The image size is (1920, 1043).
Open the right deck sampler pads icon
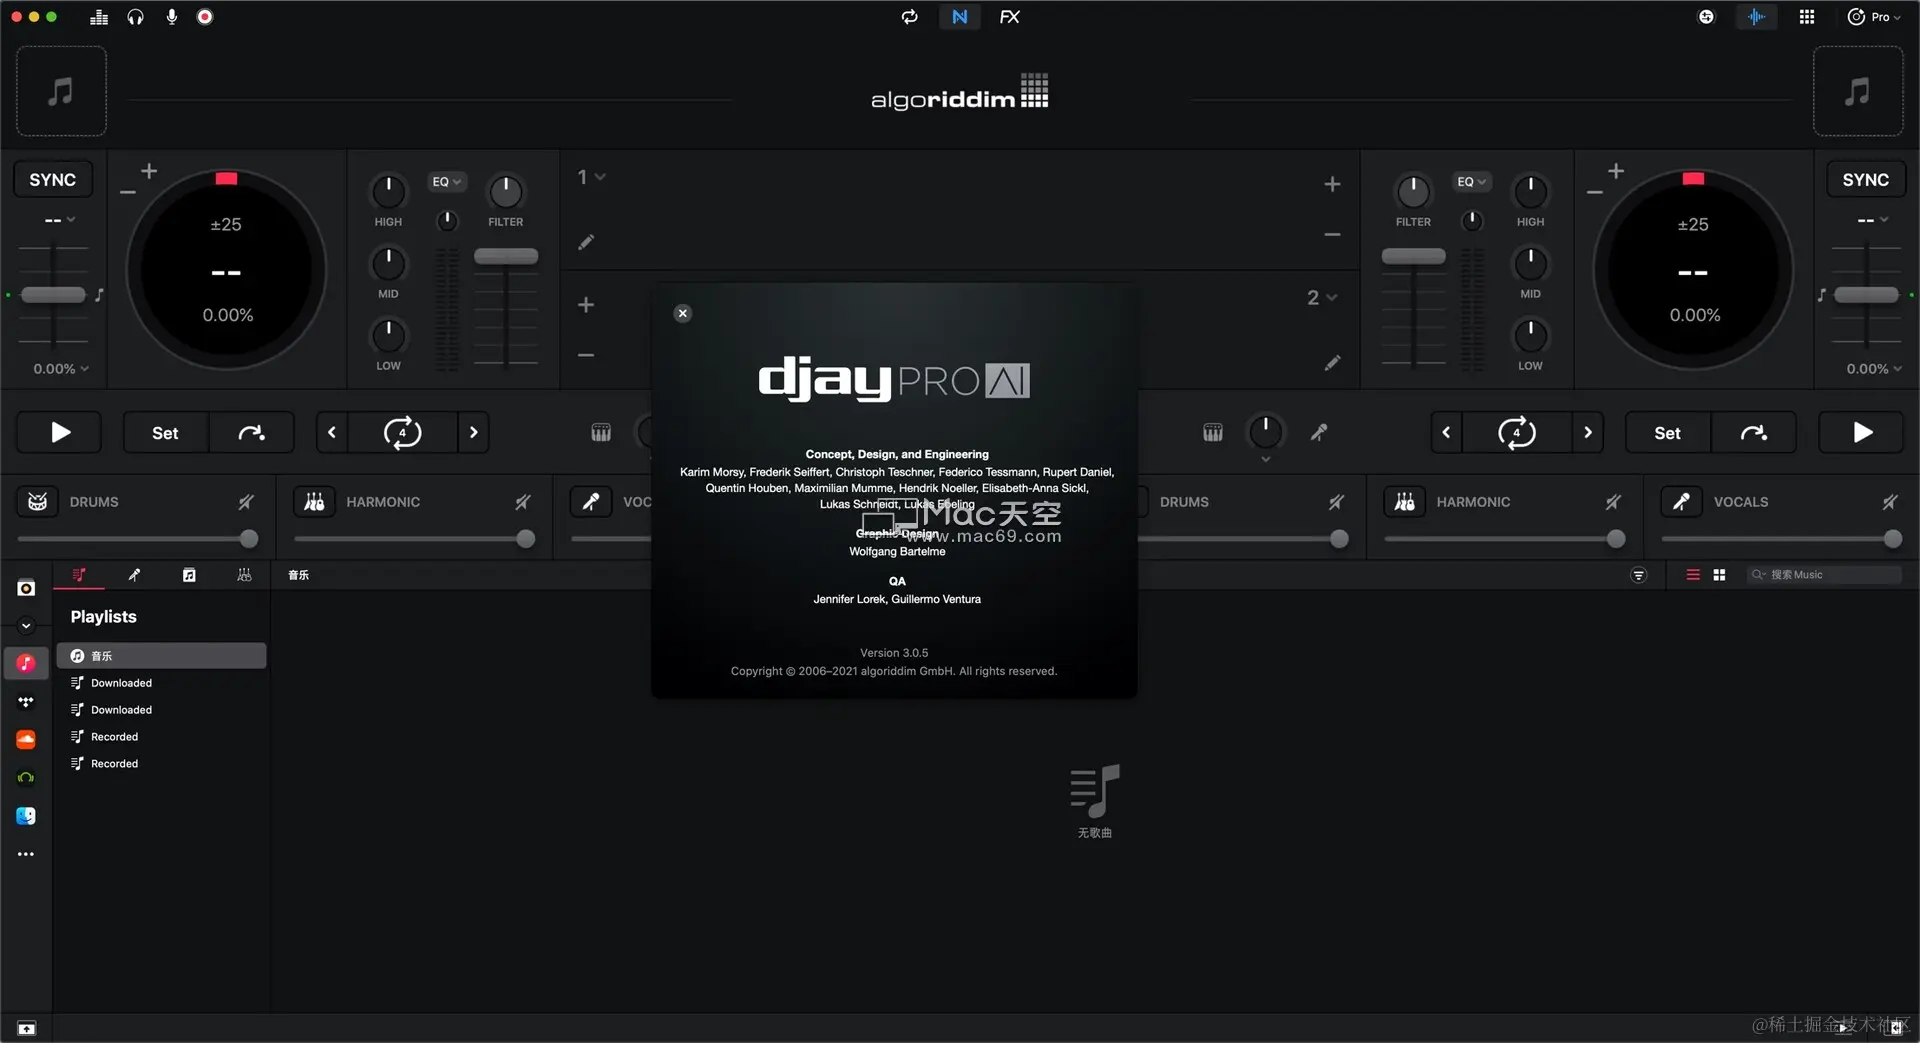tap(1212, 433)
